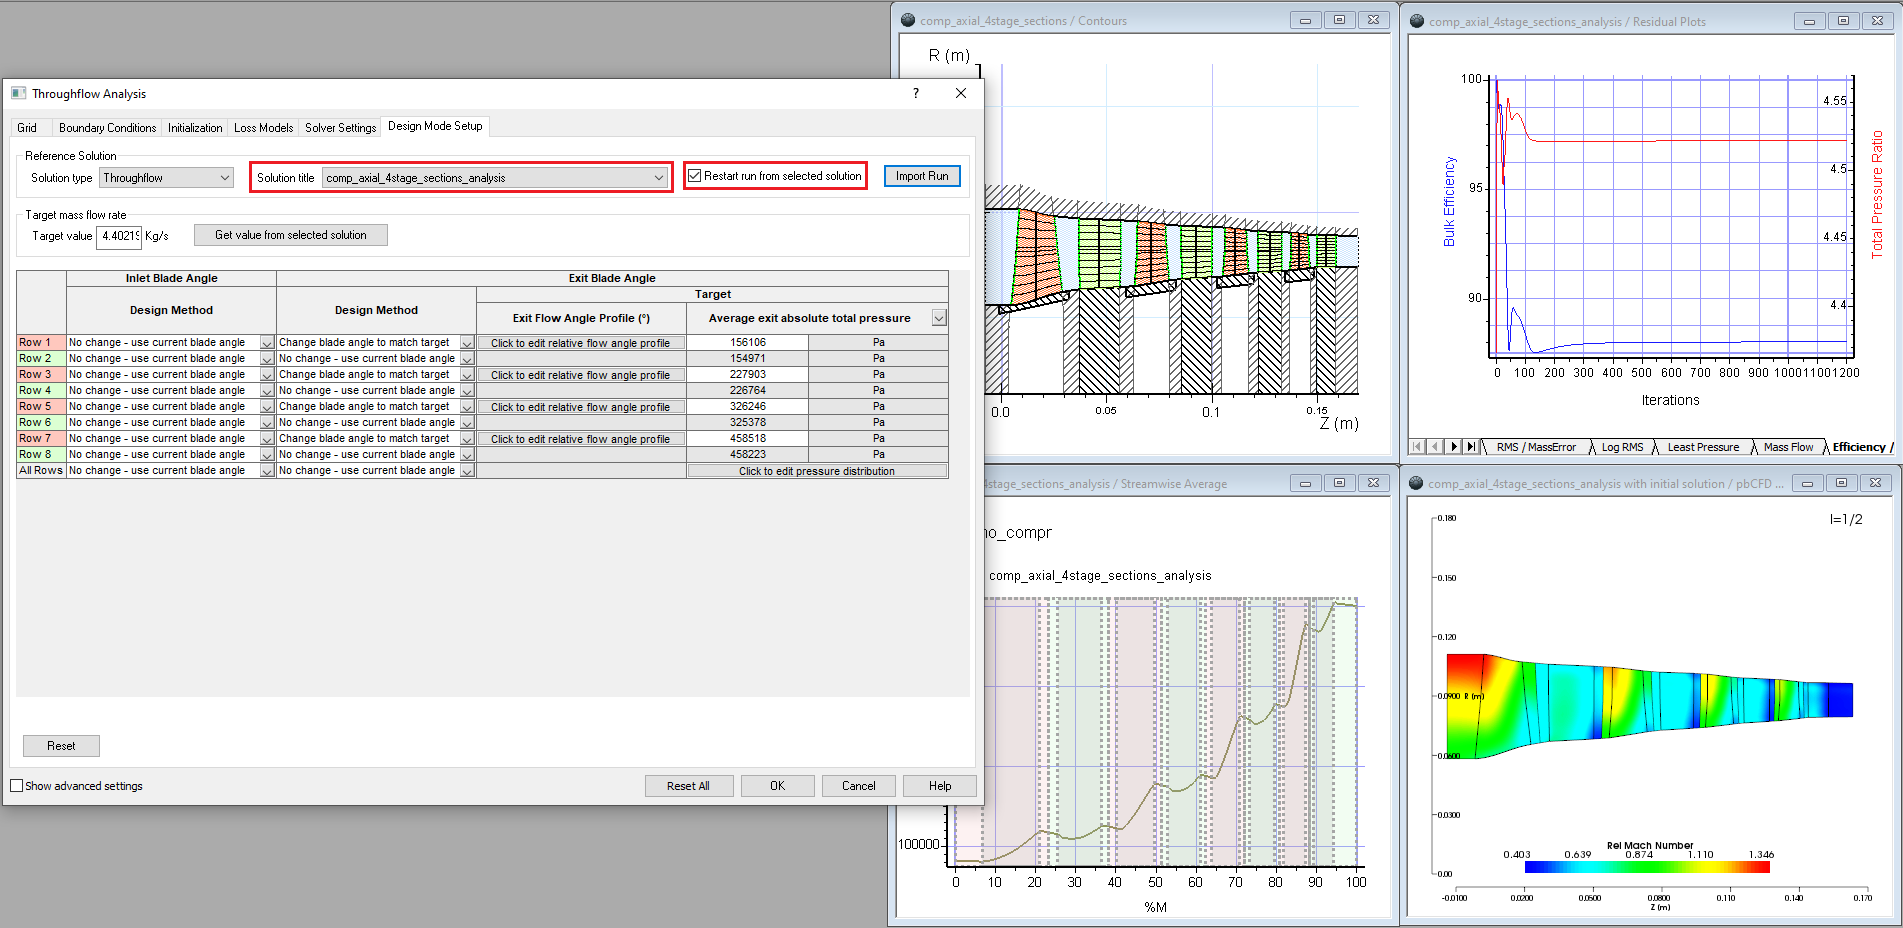1903x928 pixels.
Task: Toggle Restart run from selected solution checkbox
Action: (x=695, y=176)
